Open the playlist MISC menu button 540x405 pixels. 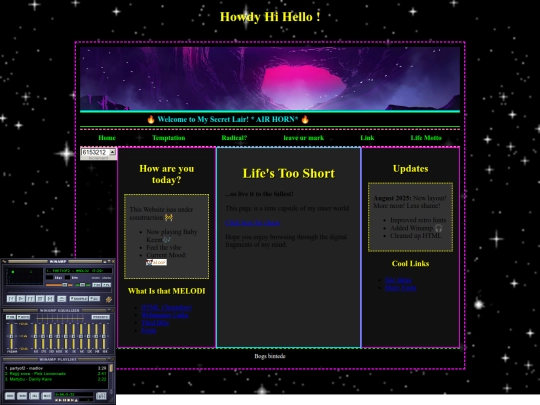point(46,396)
